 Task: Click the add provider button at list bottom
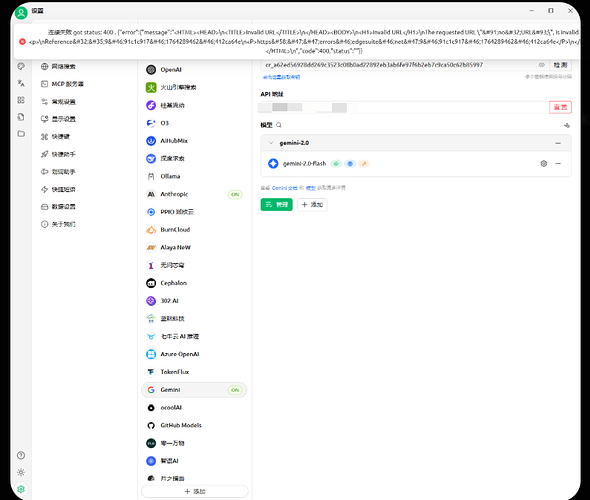coord(195,491)
